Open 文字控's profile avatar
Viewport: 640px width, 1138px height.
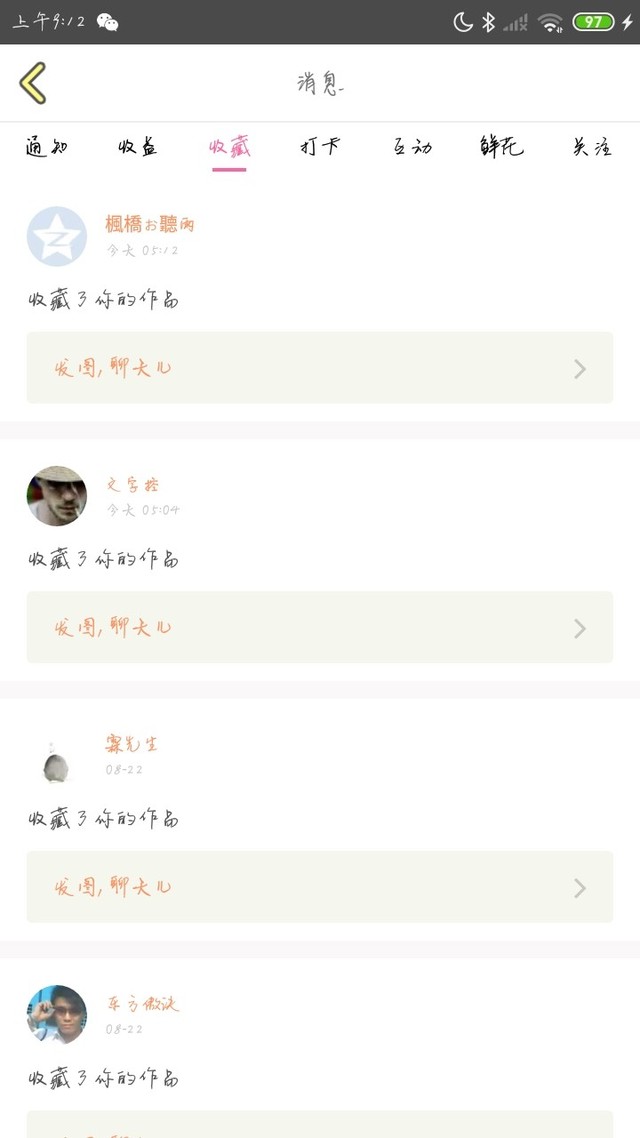[57, 496]
